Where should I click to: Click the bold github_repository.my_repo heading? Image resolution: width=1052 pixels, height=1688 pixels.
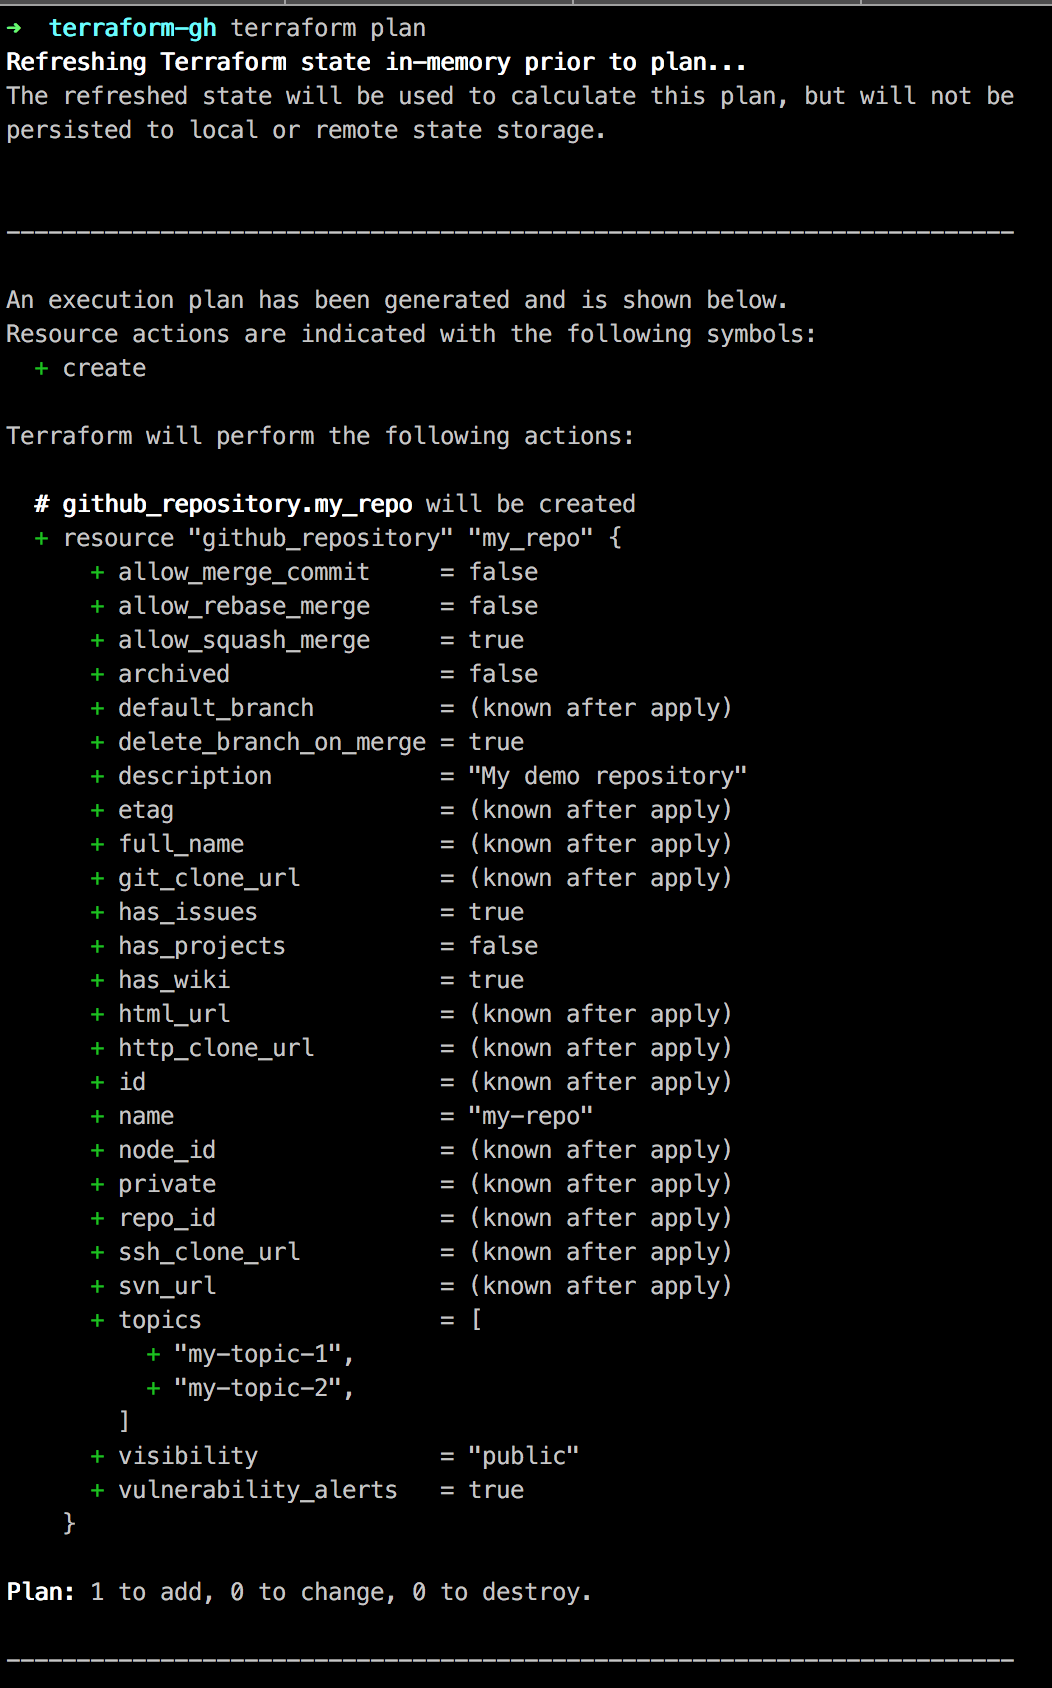coord(237,504)
